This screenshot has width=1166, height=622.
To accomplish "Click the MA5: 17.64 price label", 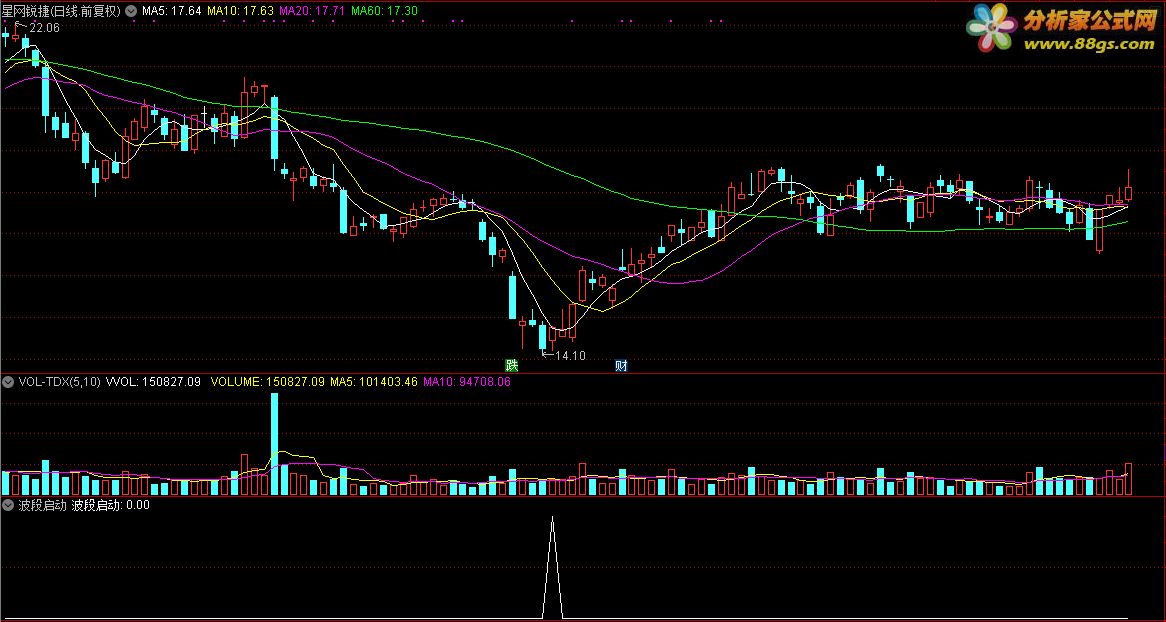I will (172, 11).
